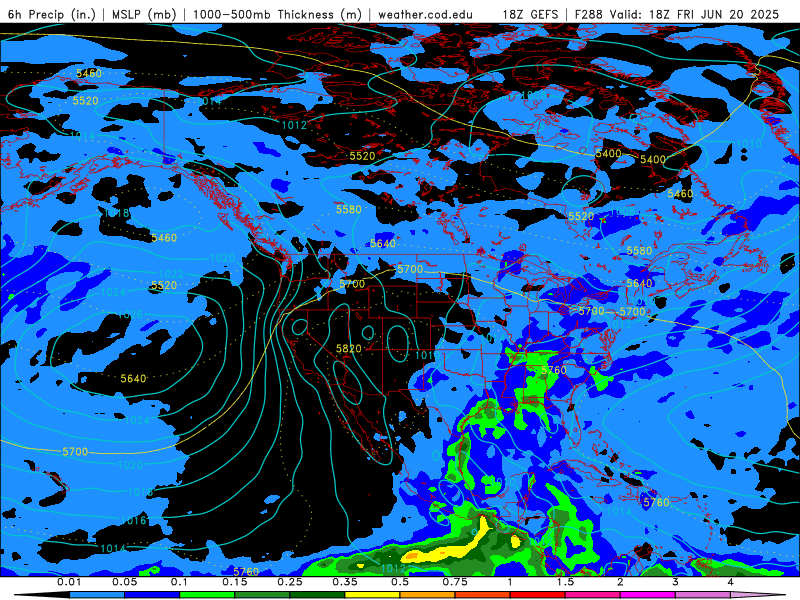Select the dark green 0.25 inch legend swatch
The height and width of the screenshot is (600, 800).
(x=317, y=595)
